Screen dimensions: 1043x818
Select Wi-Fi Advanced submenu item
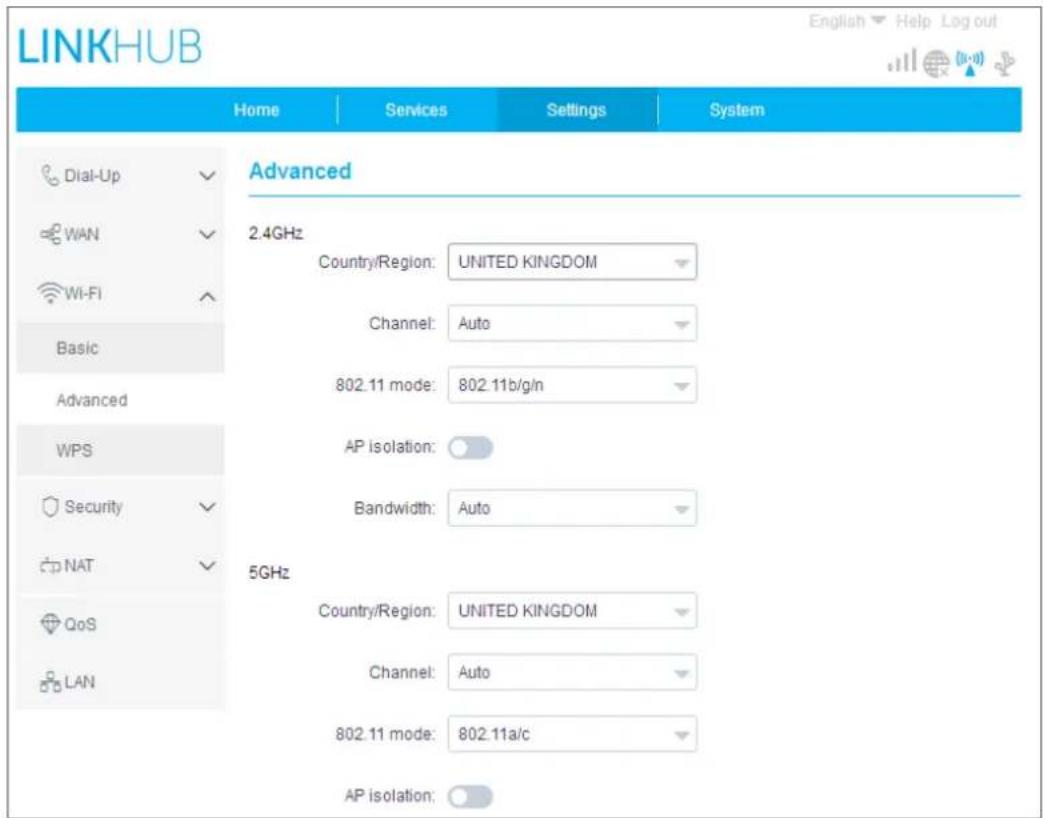pos(120,400)
